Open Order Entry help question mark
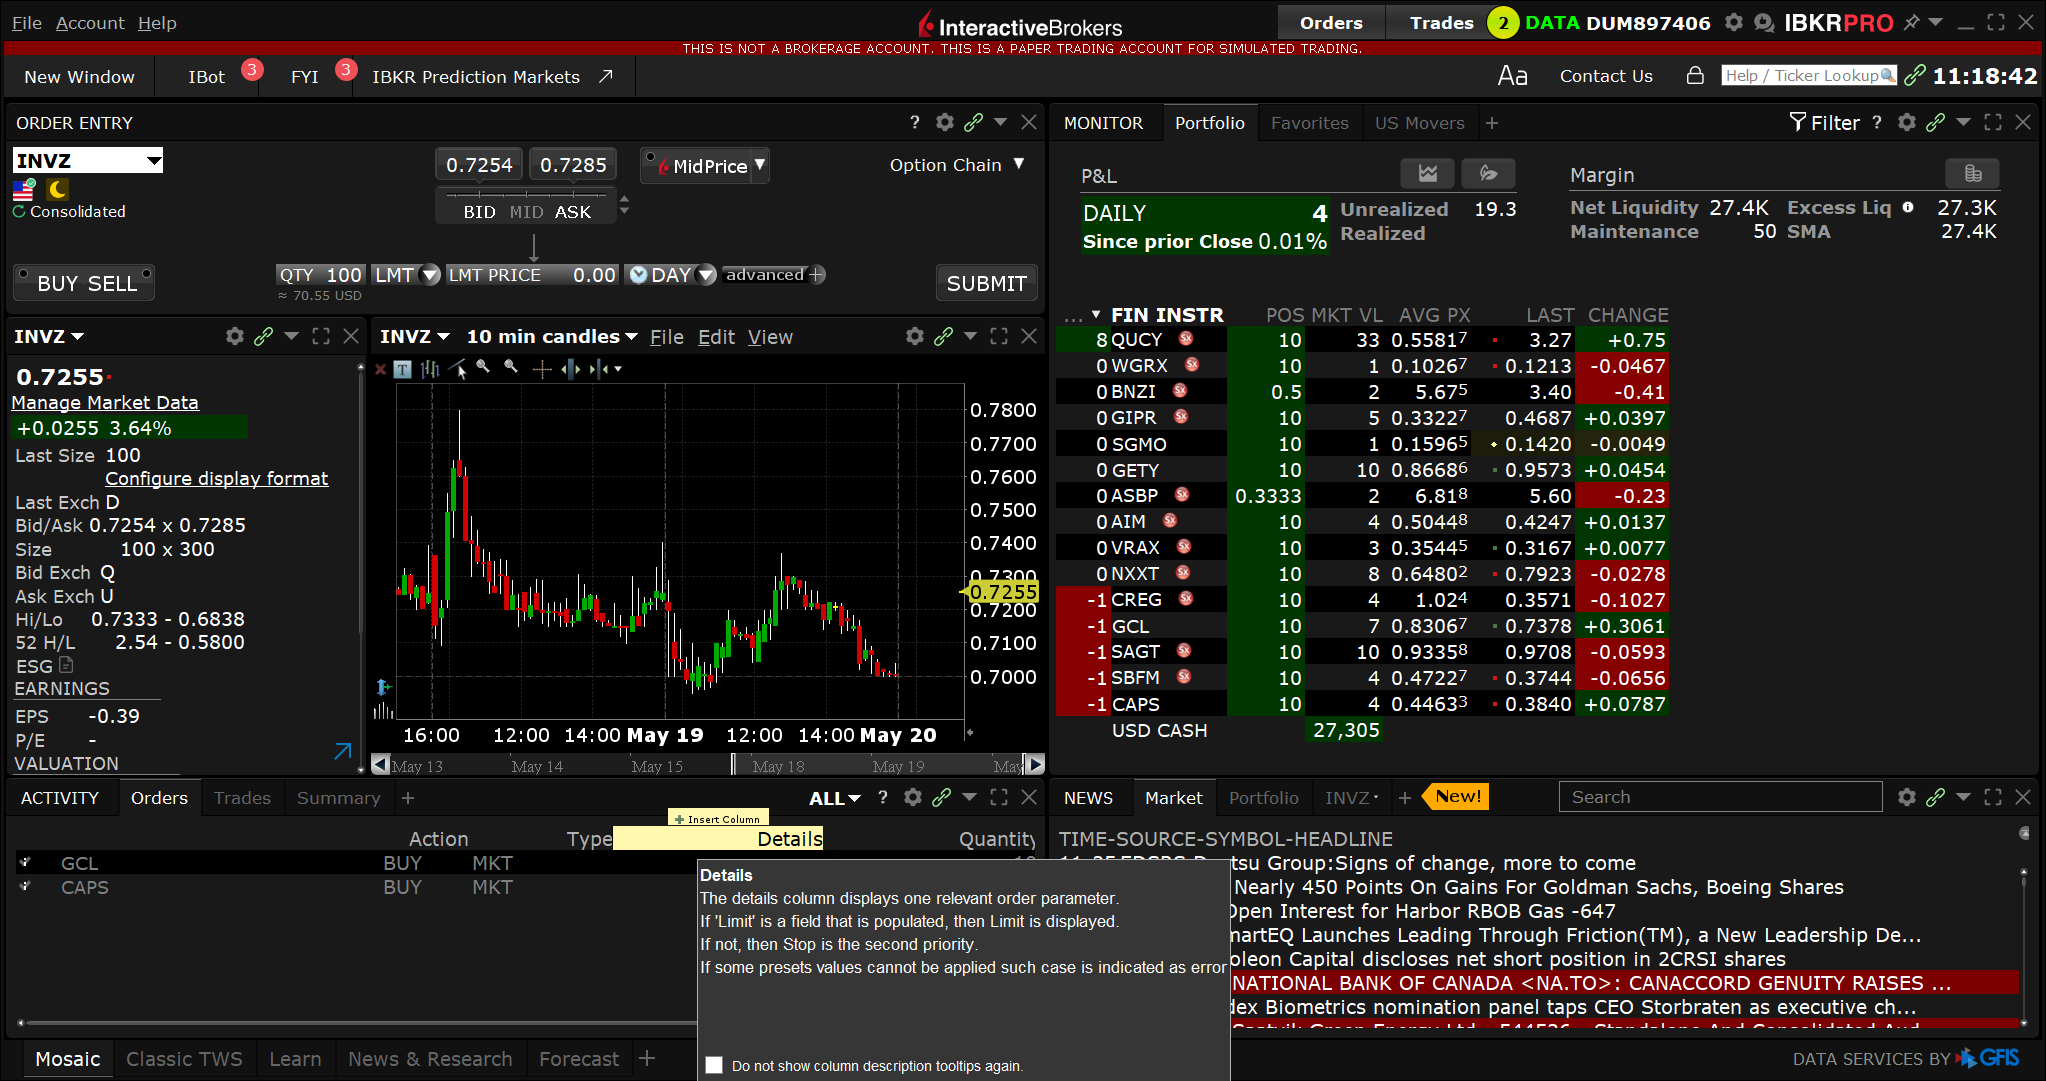The image size is (2046, 1081). pos(914,122)
